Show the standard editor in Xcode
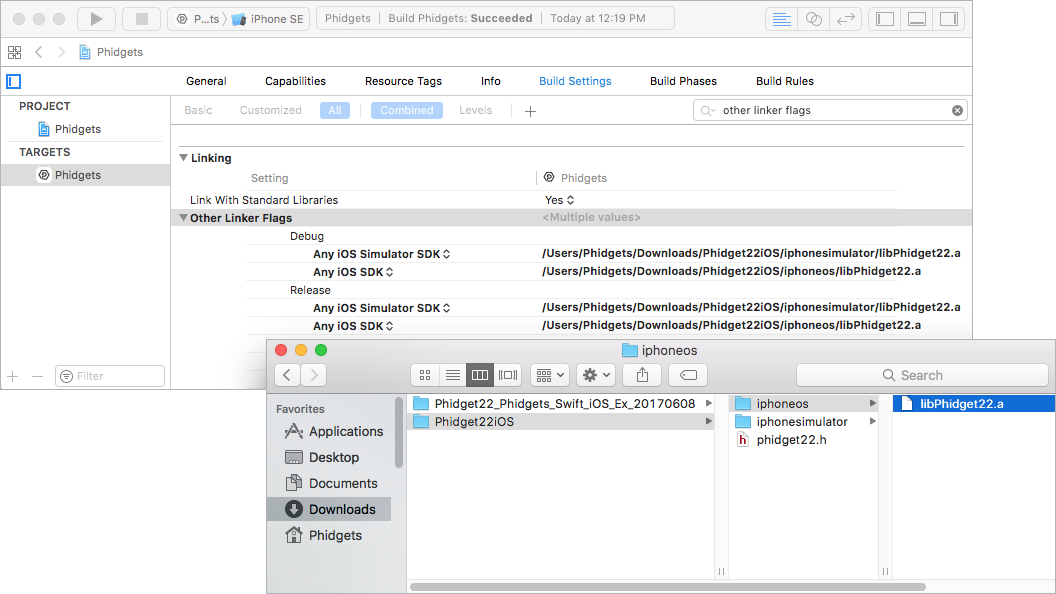The width and height of the screenshot is (1056, 594). click(x=781, y=19)
